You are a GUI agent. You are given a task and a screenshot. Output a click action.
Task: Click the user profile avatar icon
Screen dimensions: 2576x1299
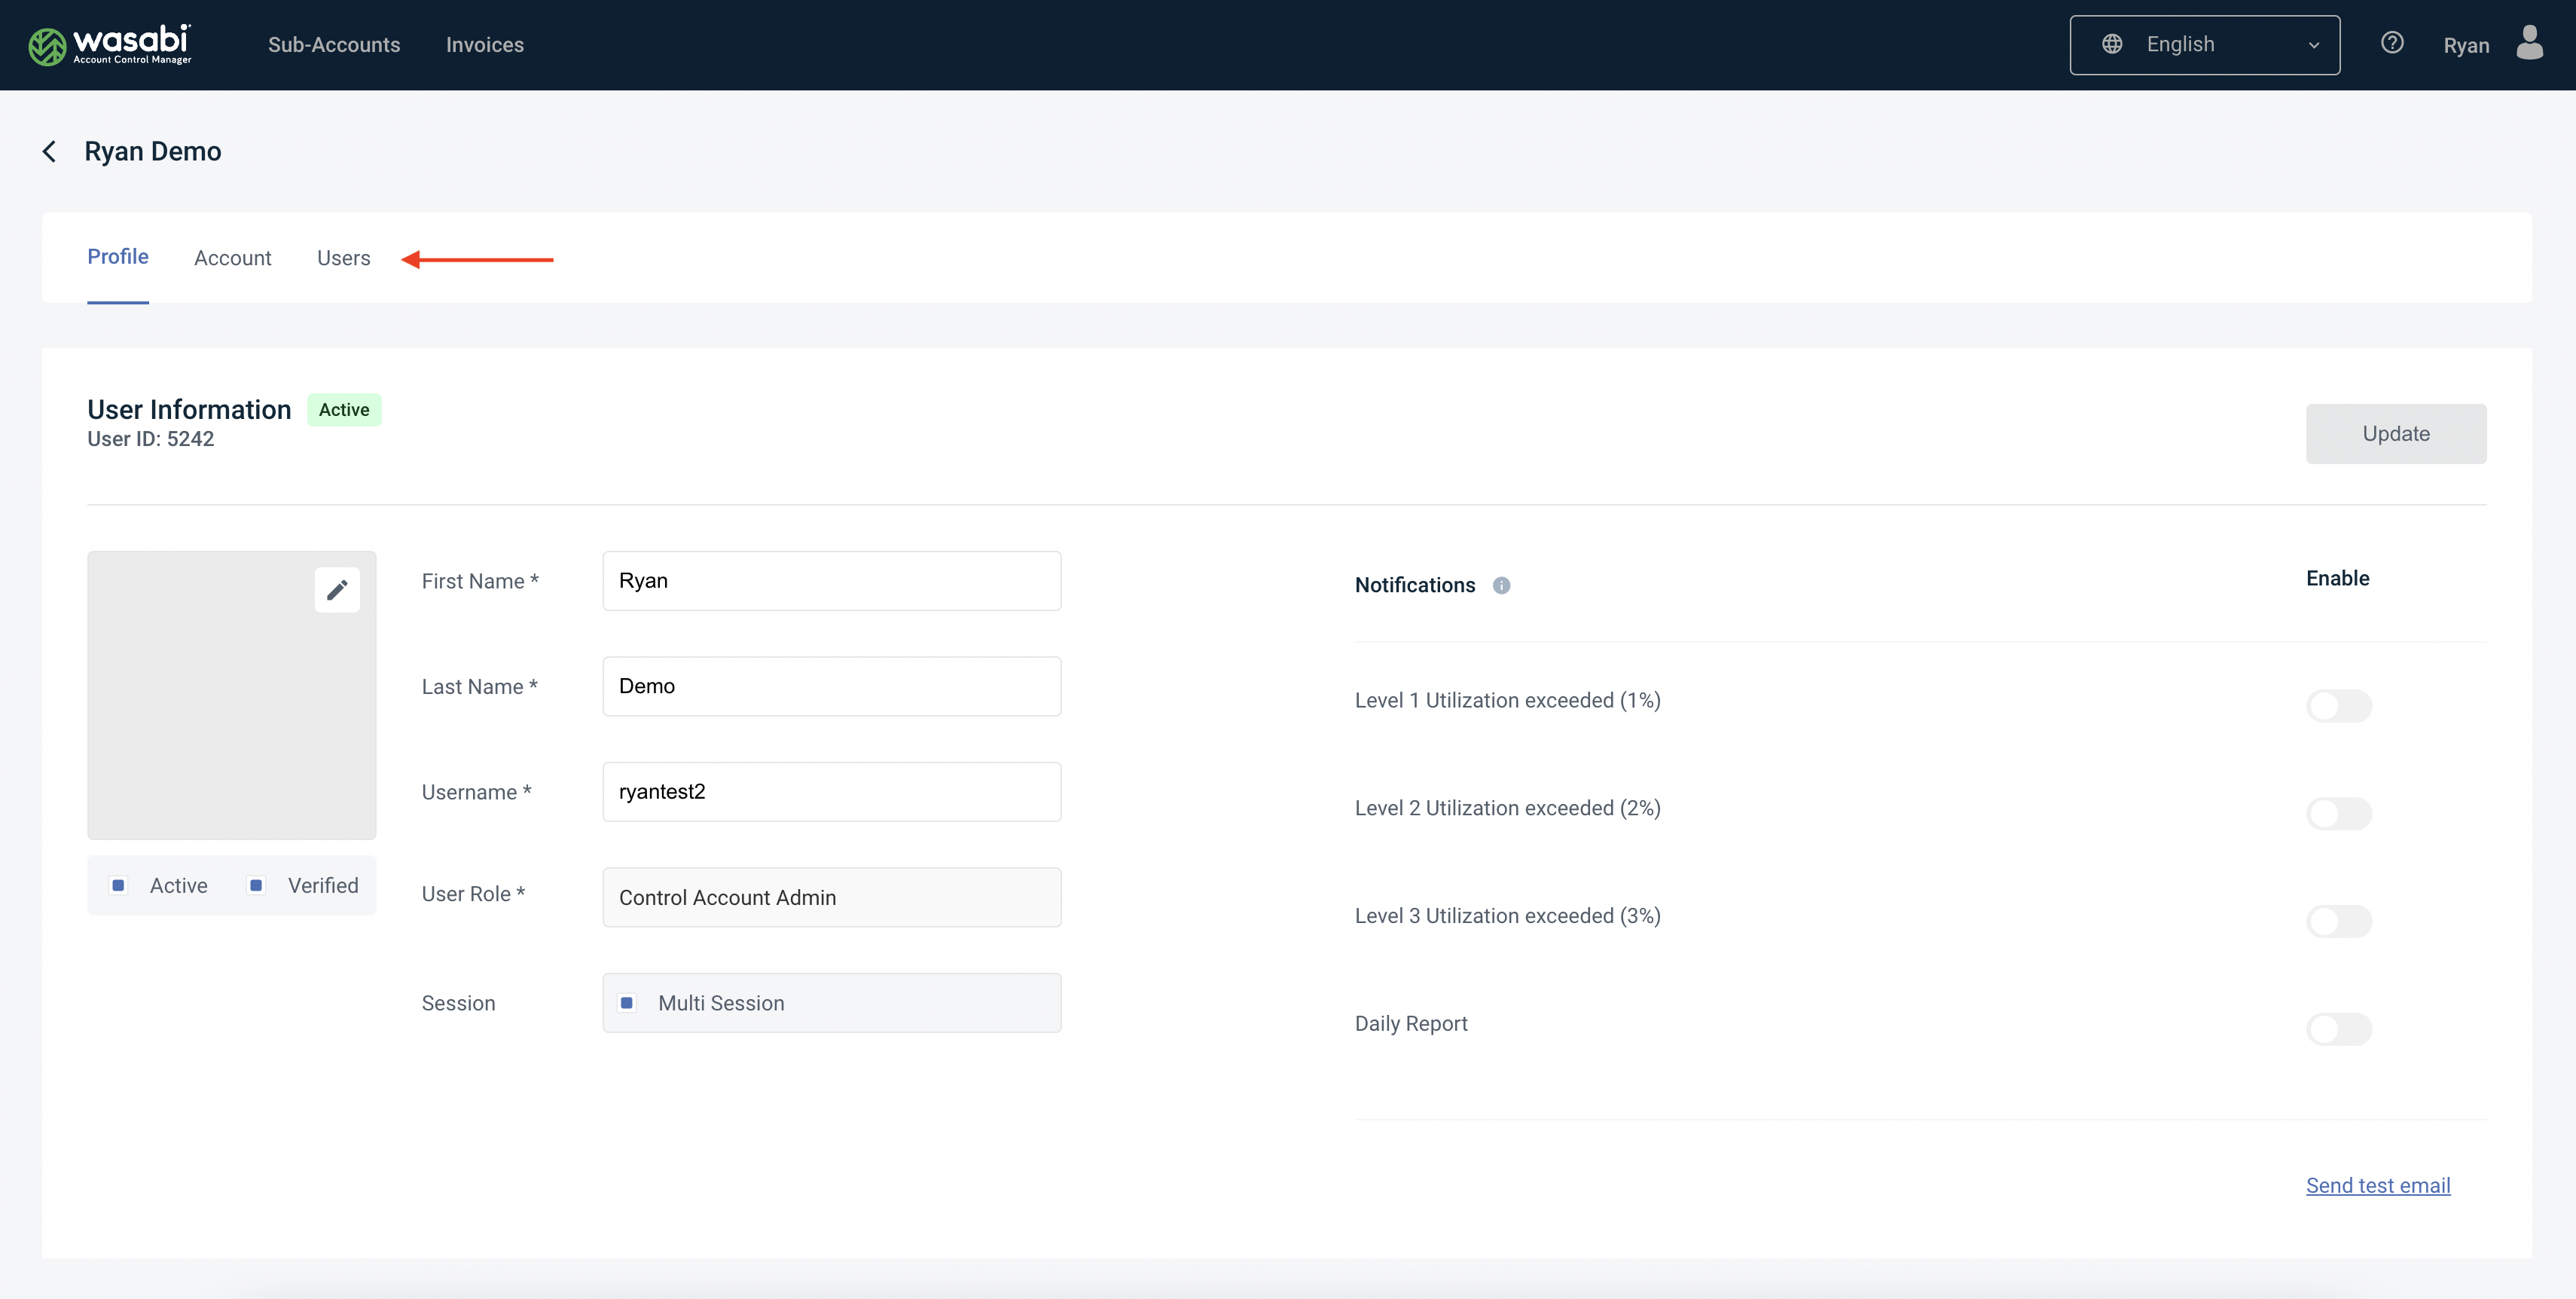[x=2529, y=44]
